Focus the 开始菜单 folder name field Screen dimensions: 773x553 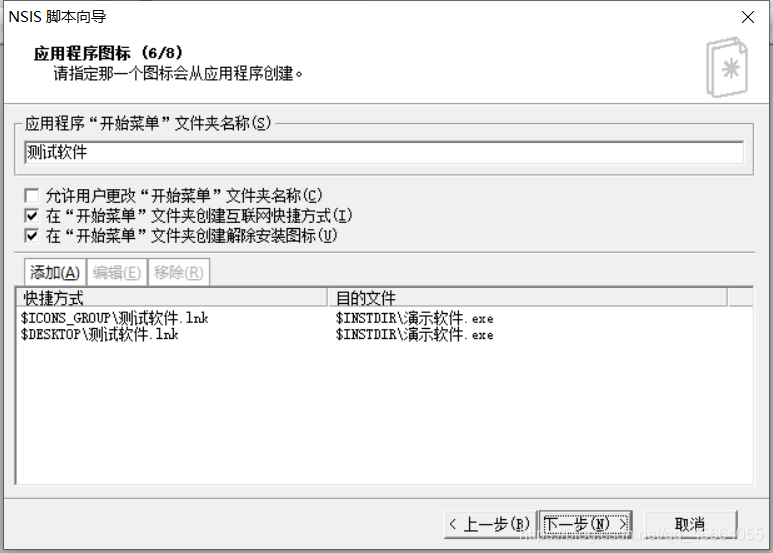(384, 152)
